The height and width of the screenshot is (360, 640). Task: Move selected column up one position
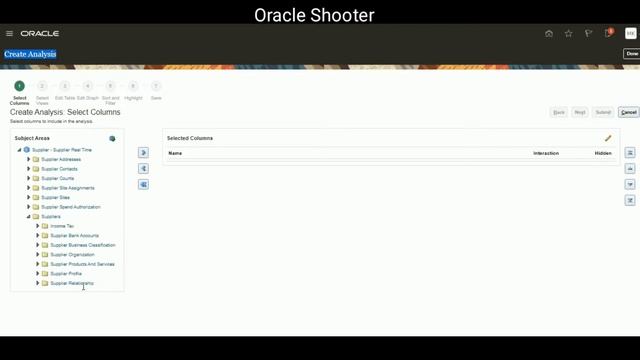pos(630,169)
